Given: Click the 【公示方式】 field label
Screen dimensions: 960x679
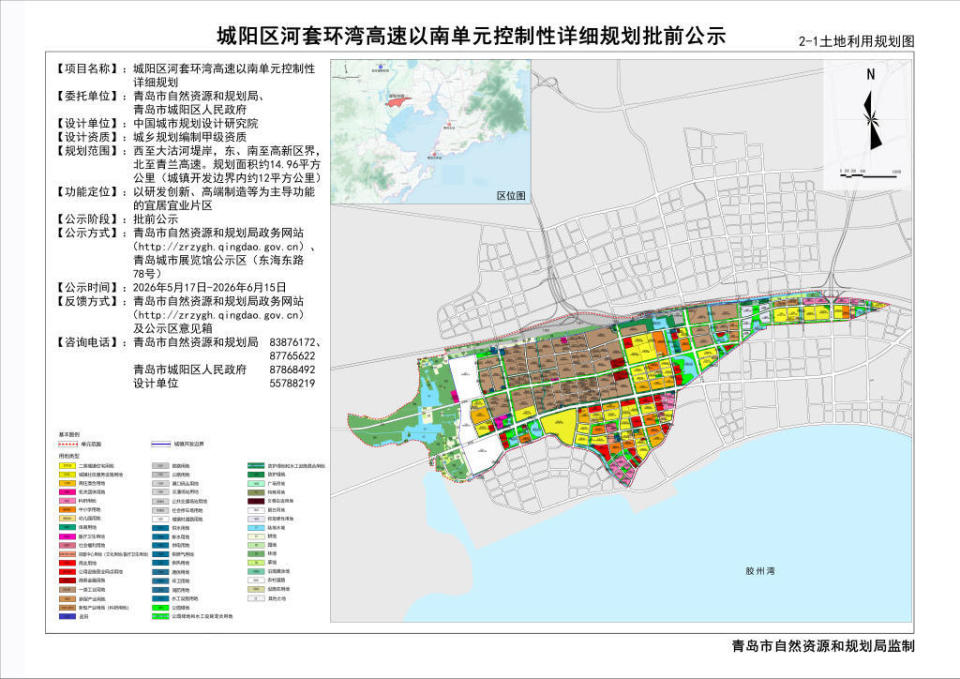Looking at the screenshot, I should (x=86, y=233).
